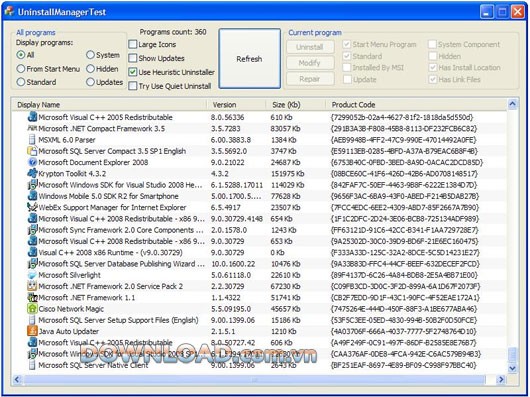Screen dimensions: 530x397
Task: Click the SQL Server Database Publishing Wizard icon
Action: 32,264
